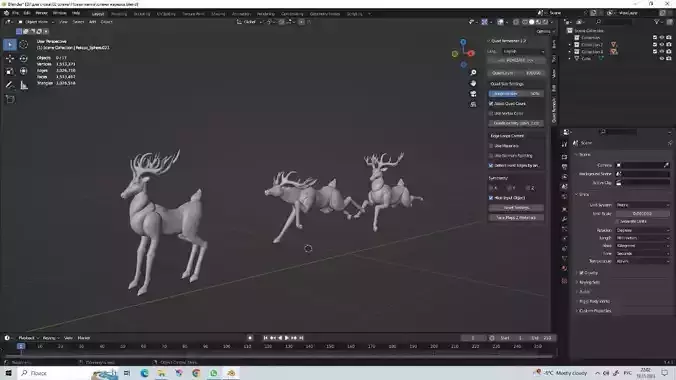Select the Annotate pencil tool
This screenshot has width=676, height=380.
[x=10, y=85]
